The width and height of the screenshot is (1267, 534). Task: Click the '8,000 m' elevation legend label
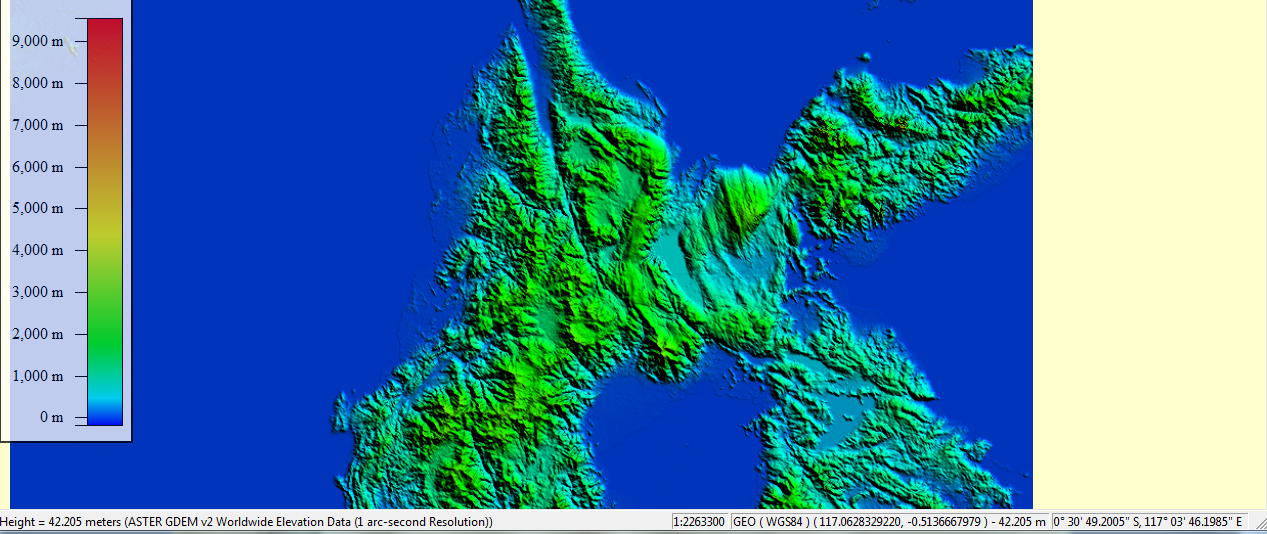click(x=37, y=84)
